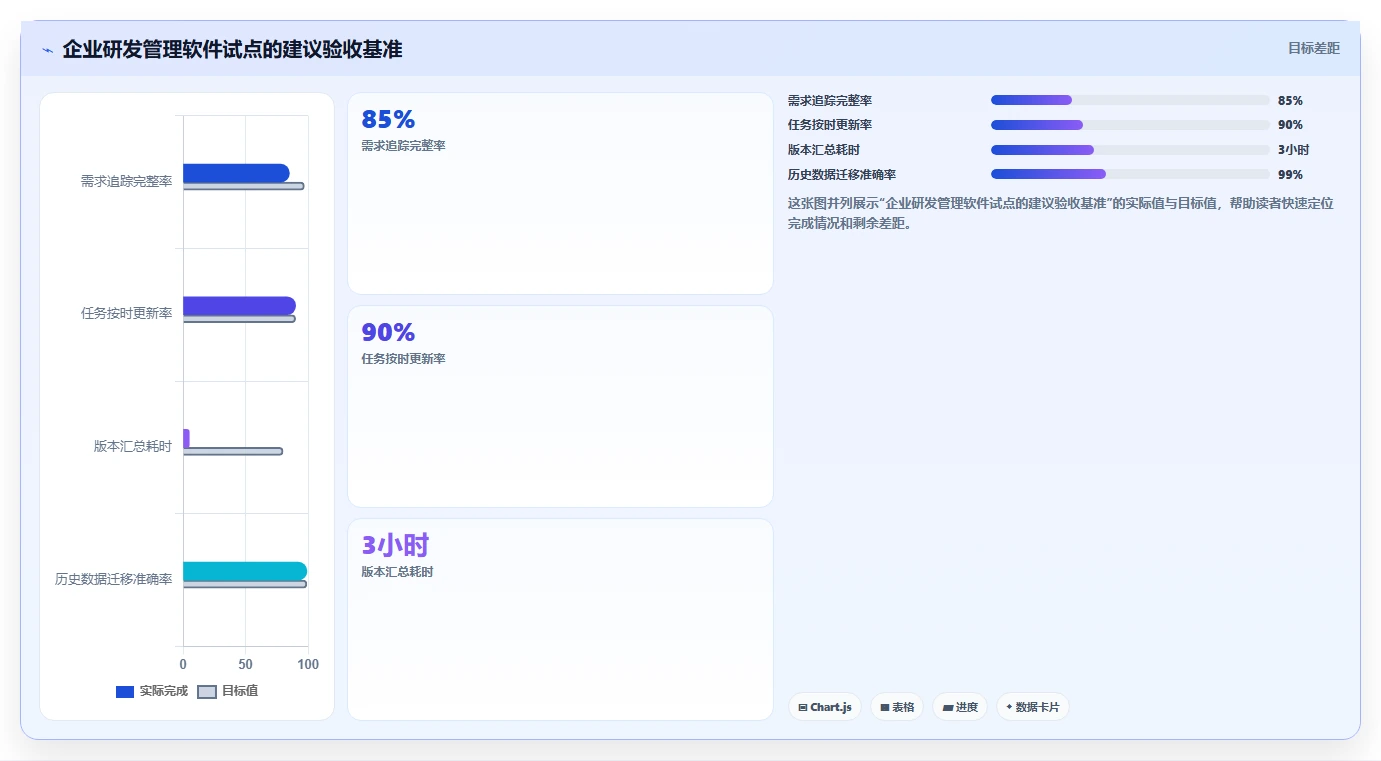The width and height of the screenshot is (1381, 761).
Task: Click the Chart.js tag chip
Action: click(825, 707)
